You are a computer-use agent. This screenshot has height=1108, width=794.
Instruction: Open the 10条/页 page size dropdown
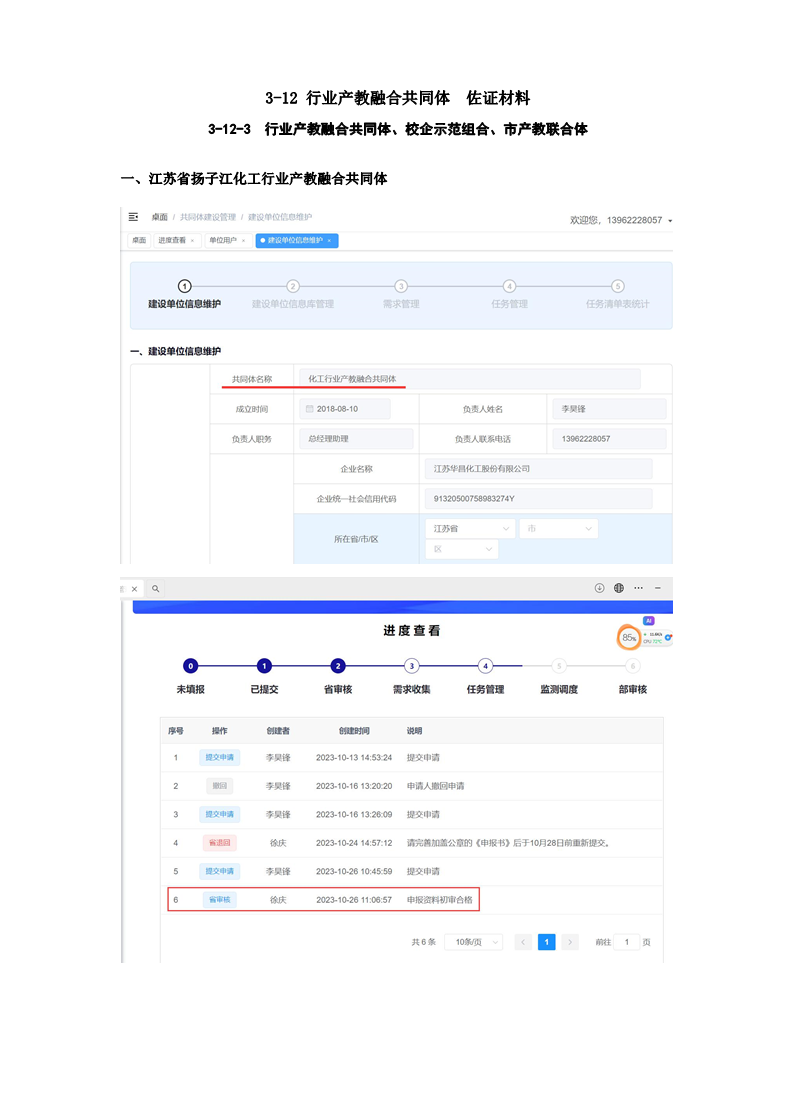473,942
